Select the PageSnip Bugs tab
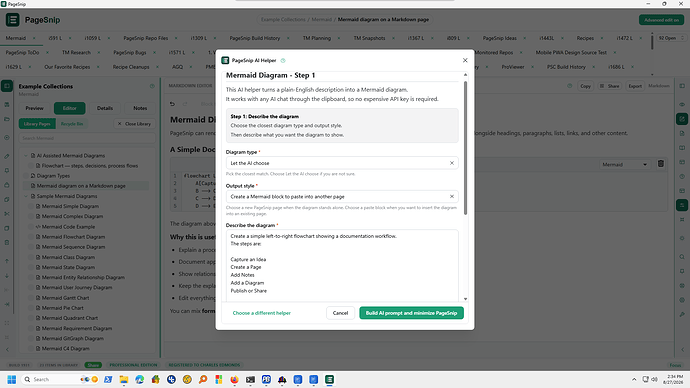Screen dimensions: 690x388 (129, 53)
